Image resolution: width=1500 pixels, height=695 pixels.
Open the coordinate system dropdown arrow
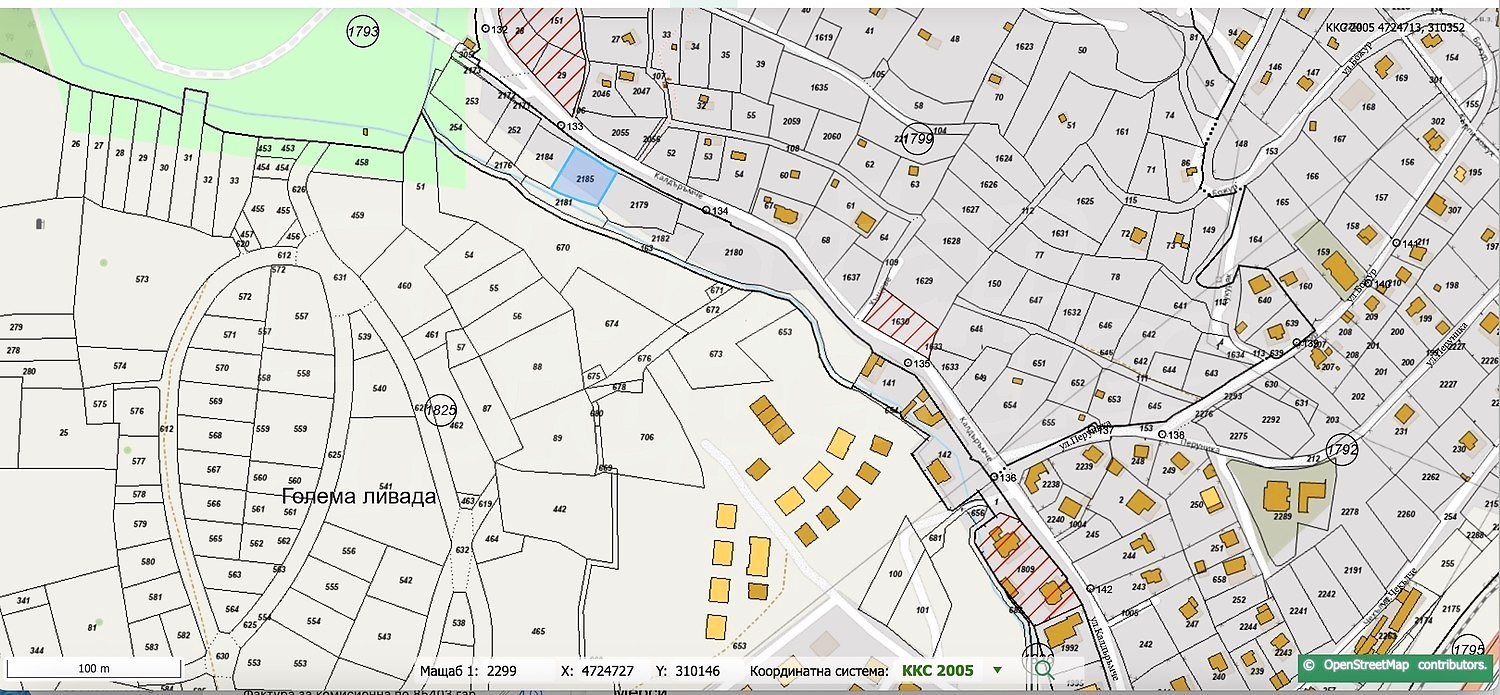(996, 670)
